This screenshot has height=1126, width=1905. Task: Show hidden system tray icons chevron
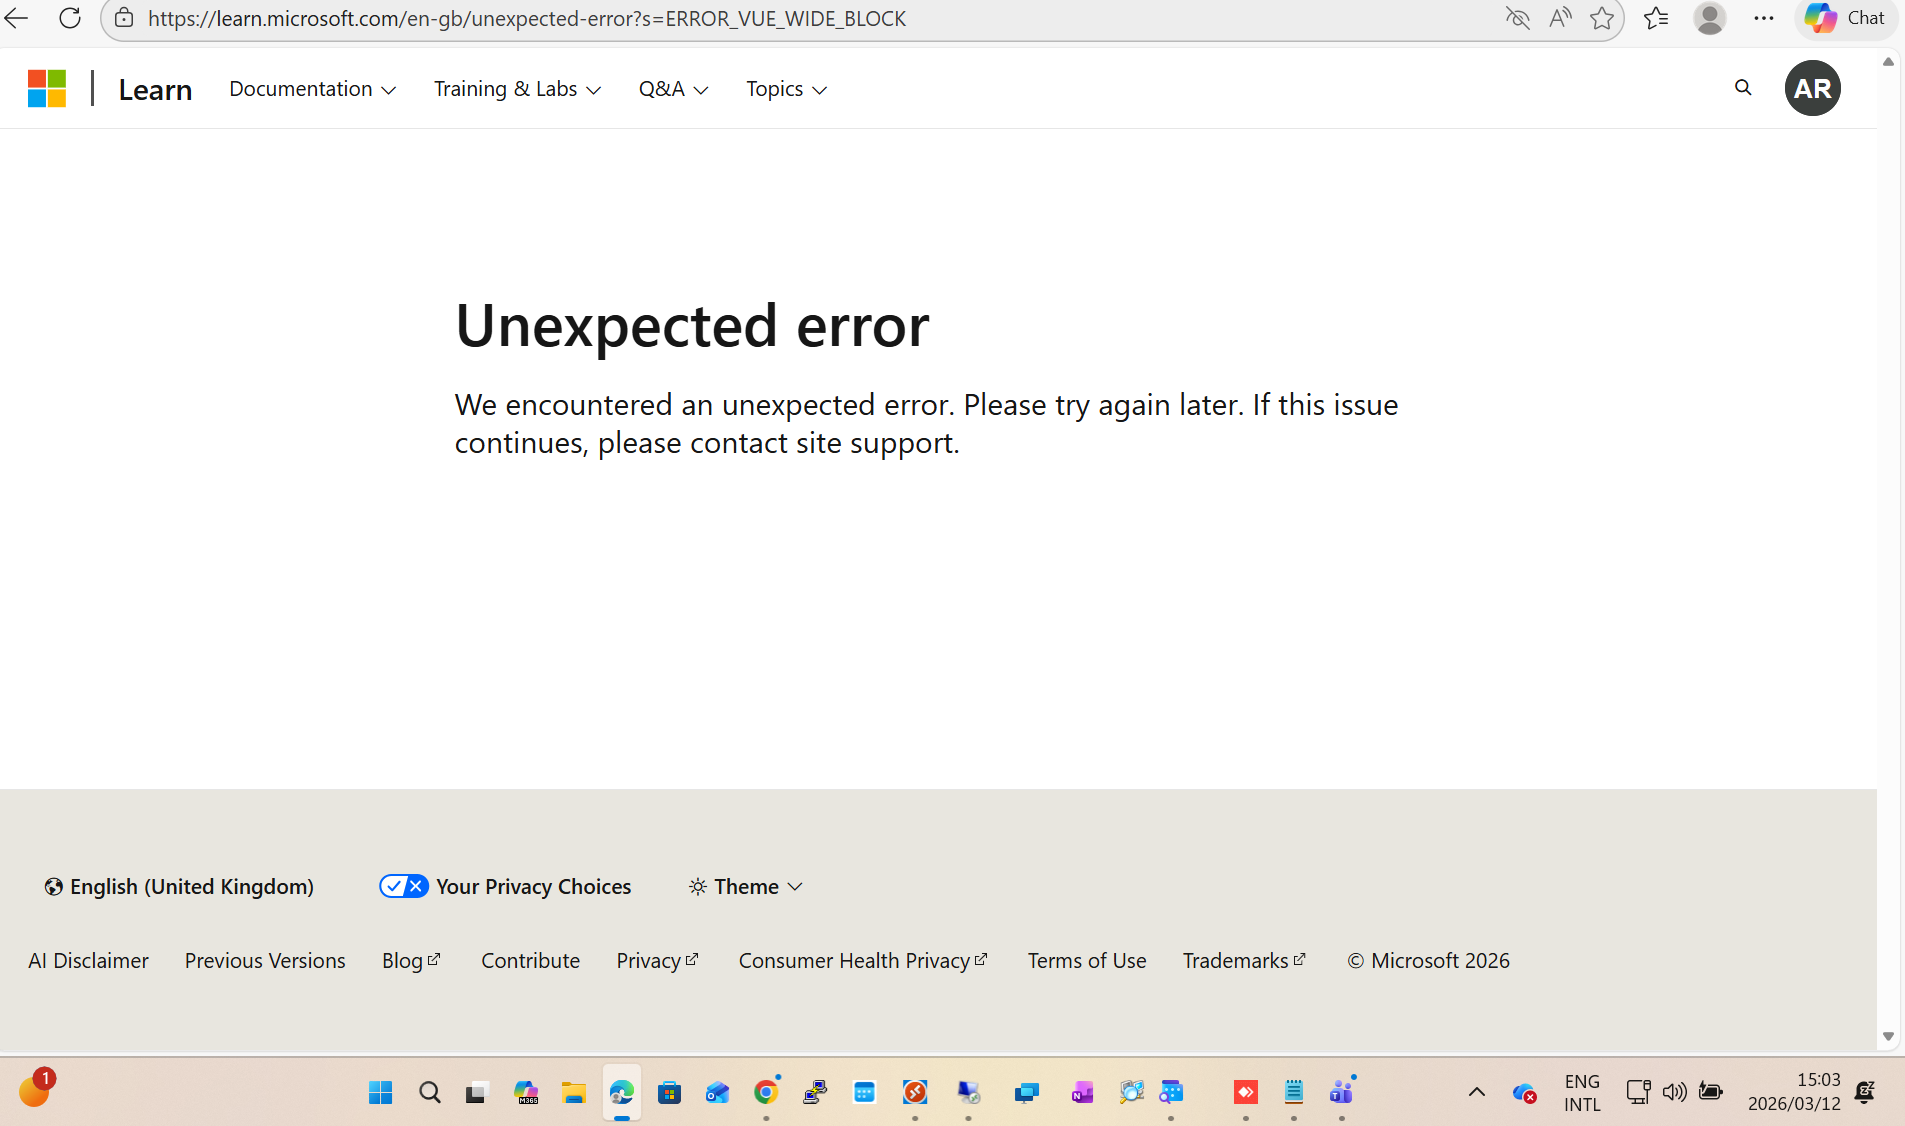1476,1092
